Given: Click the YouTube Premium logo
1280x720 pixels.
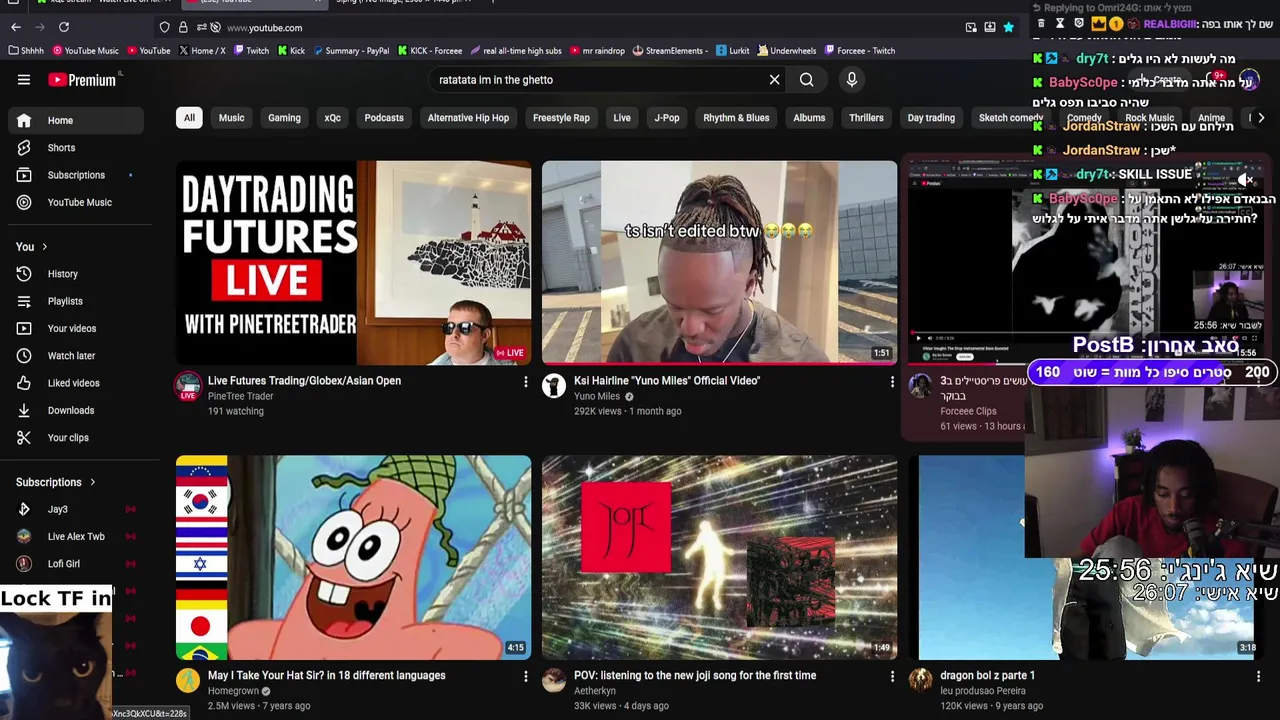Looking at the screenshot, I should 82,80.
